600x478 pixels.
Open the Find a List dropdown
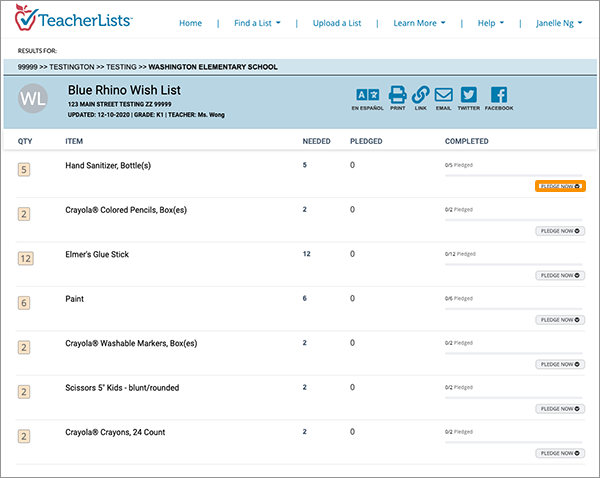tap(257, 23)
